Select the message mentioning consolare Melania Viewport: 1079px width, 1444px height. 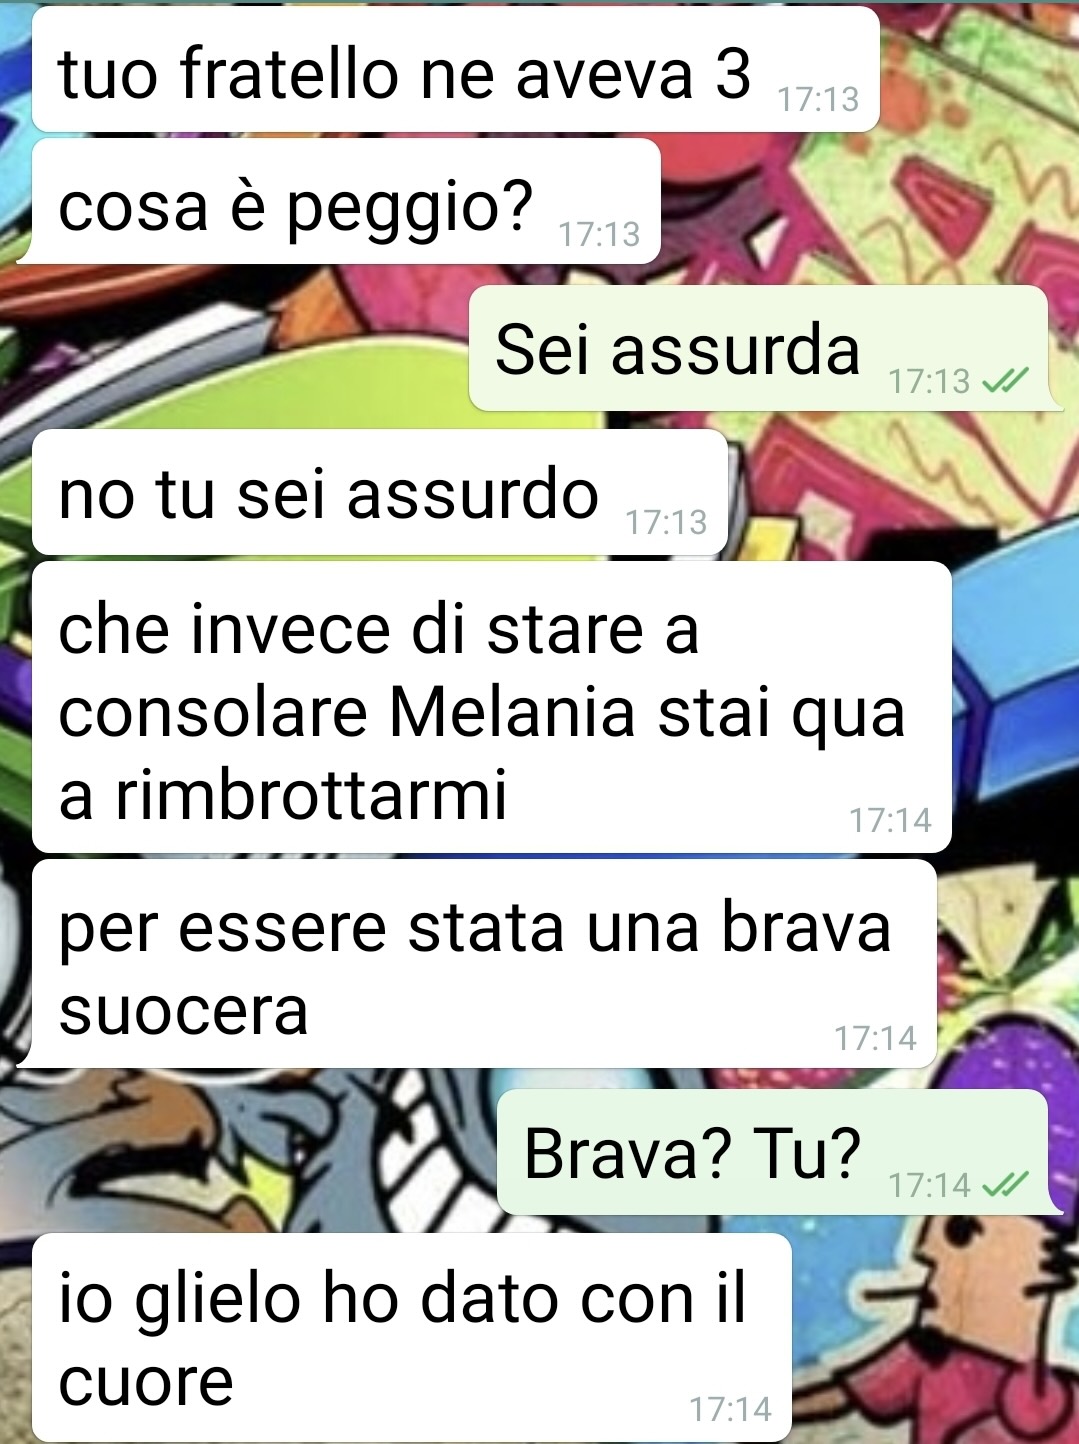(491, 707)
